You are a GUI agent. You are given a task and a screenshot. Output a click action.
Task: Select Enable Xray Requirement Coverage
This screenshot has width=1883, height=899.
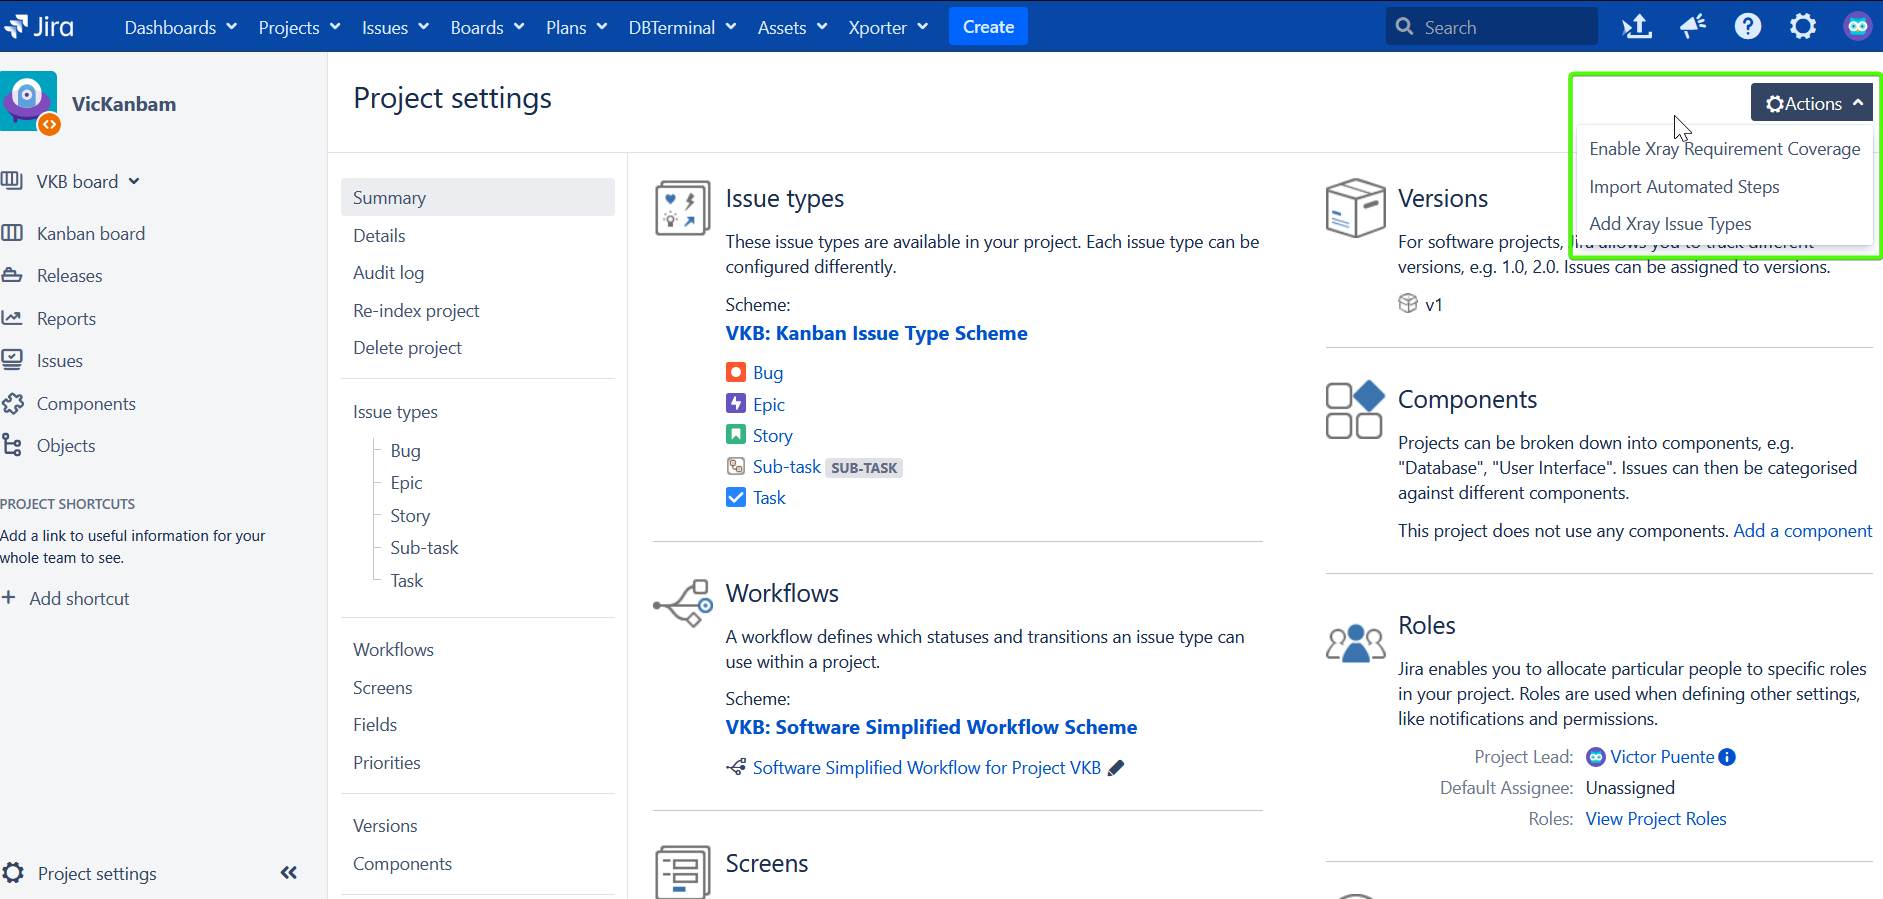click(x=1724, y=149)
